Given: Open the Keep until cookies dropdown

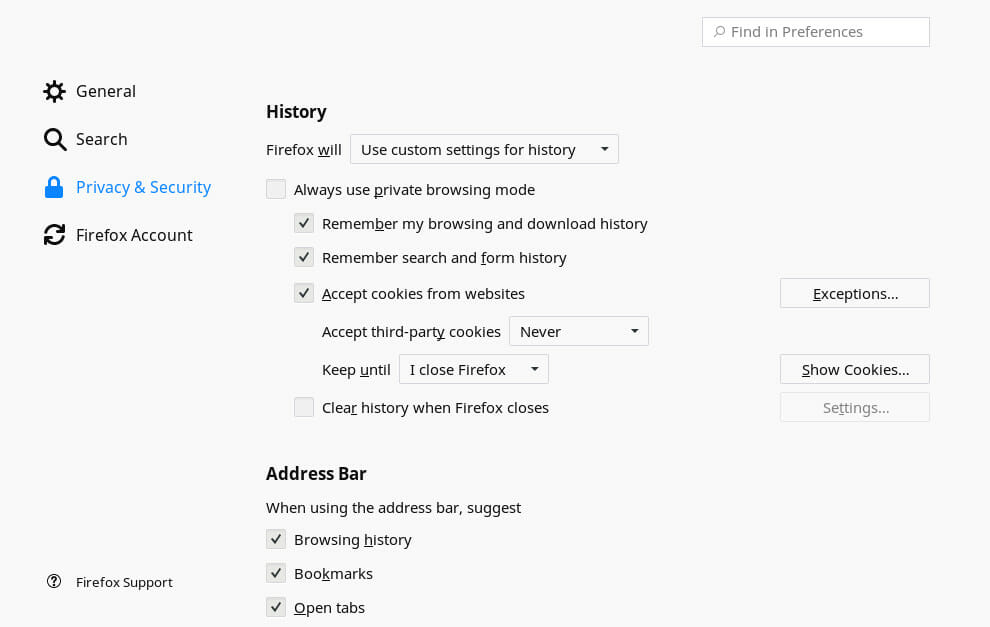Looking at the screenshot, I should pyautogui.click(x=474, y=369).
